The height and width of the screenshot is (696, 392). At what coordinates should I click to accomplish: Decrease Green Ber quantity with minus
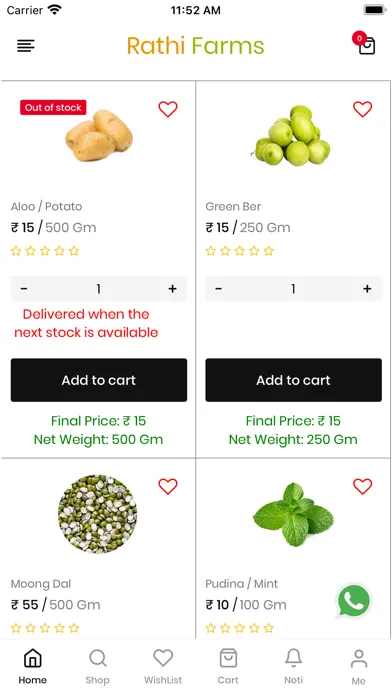point(218,289)
